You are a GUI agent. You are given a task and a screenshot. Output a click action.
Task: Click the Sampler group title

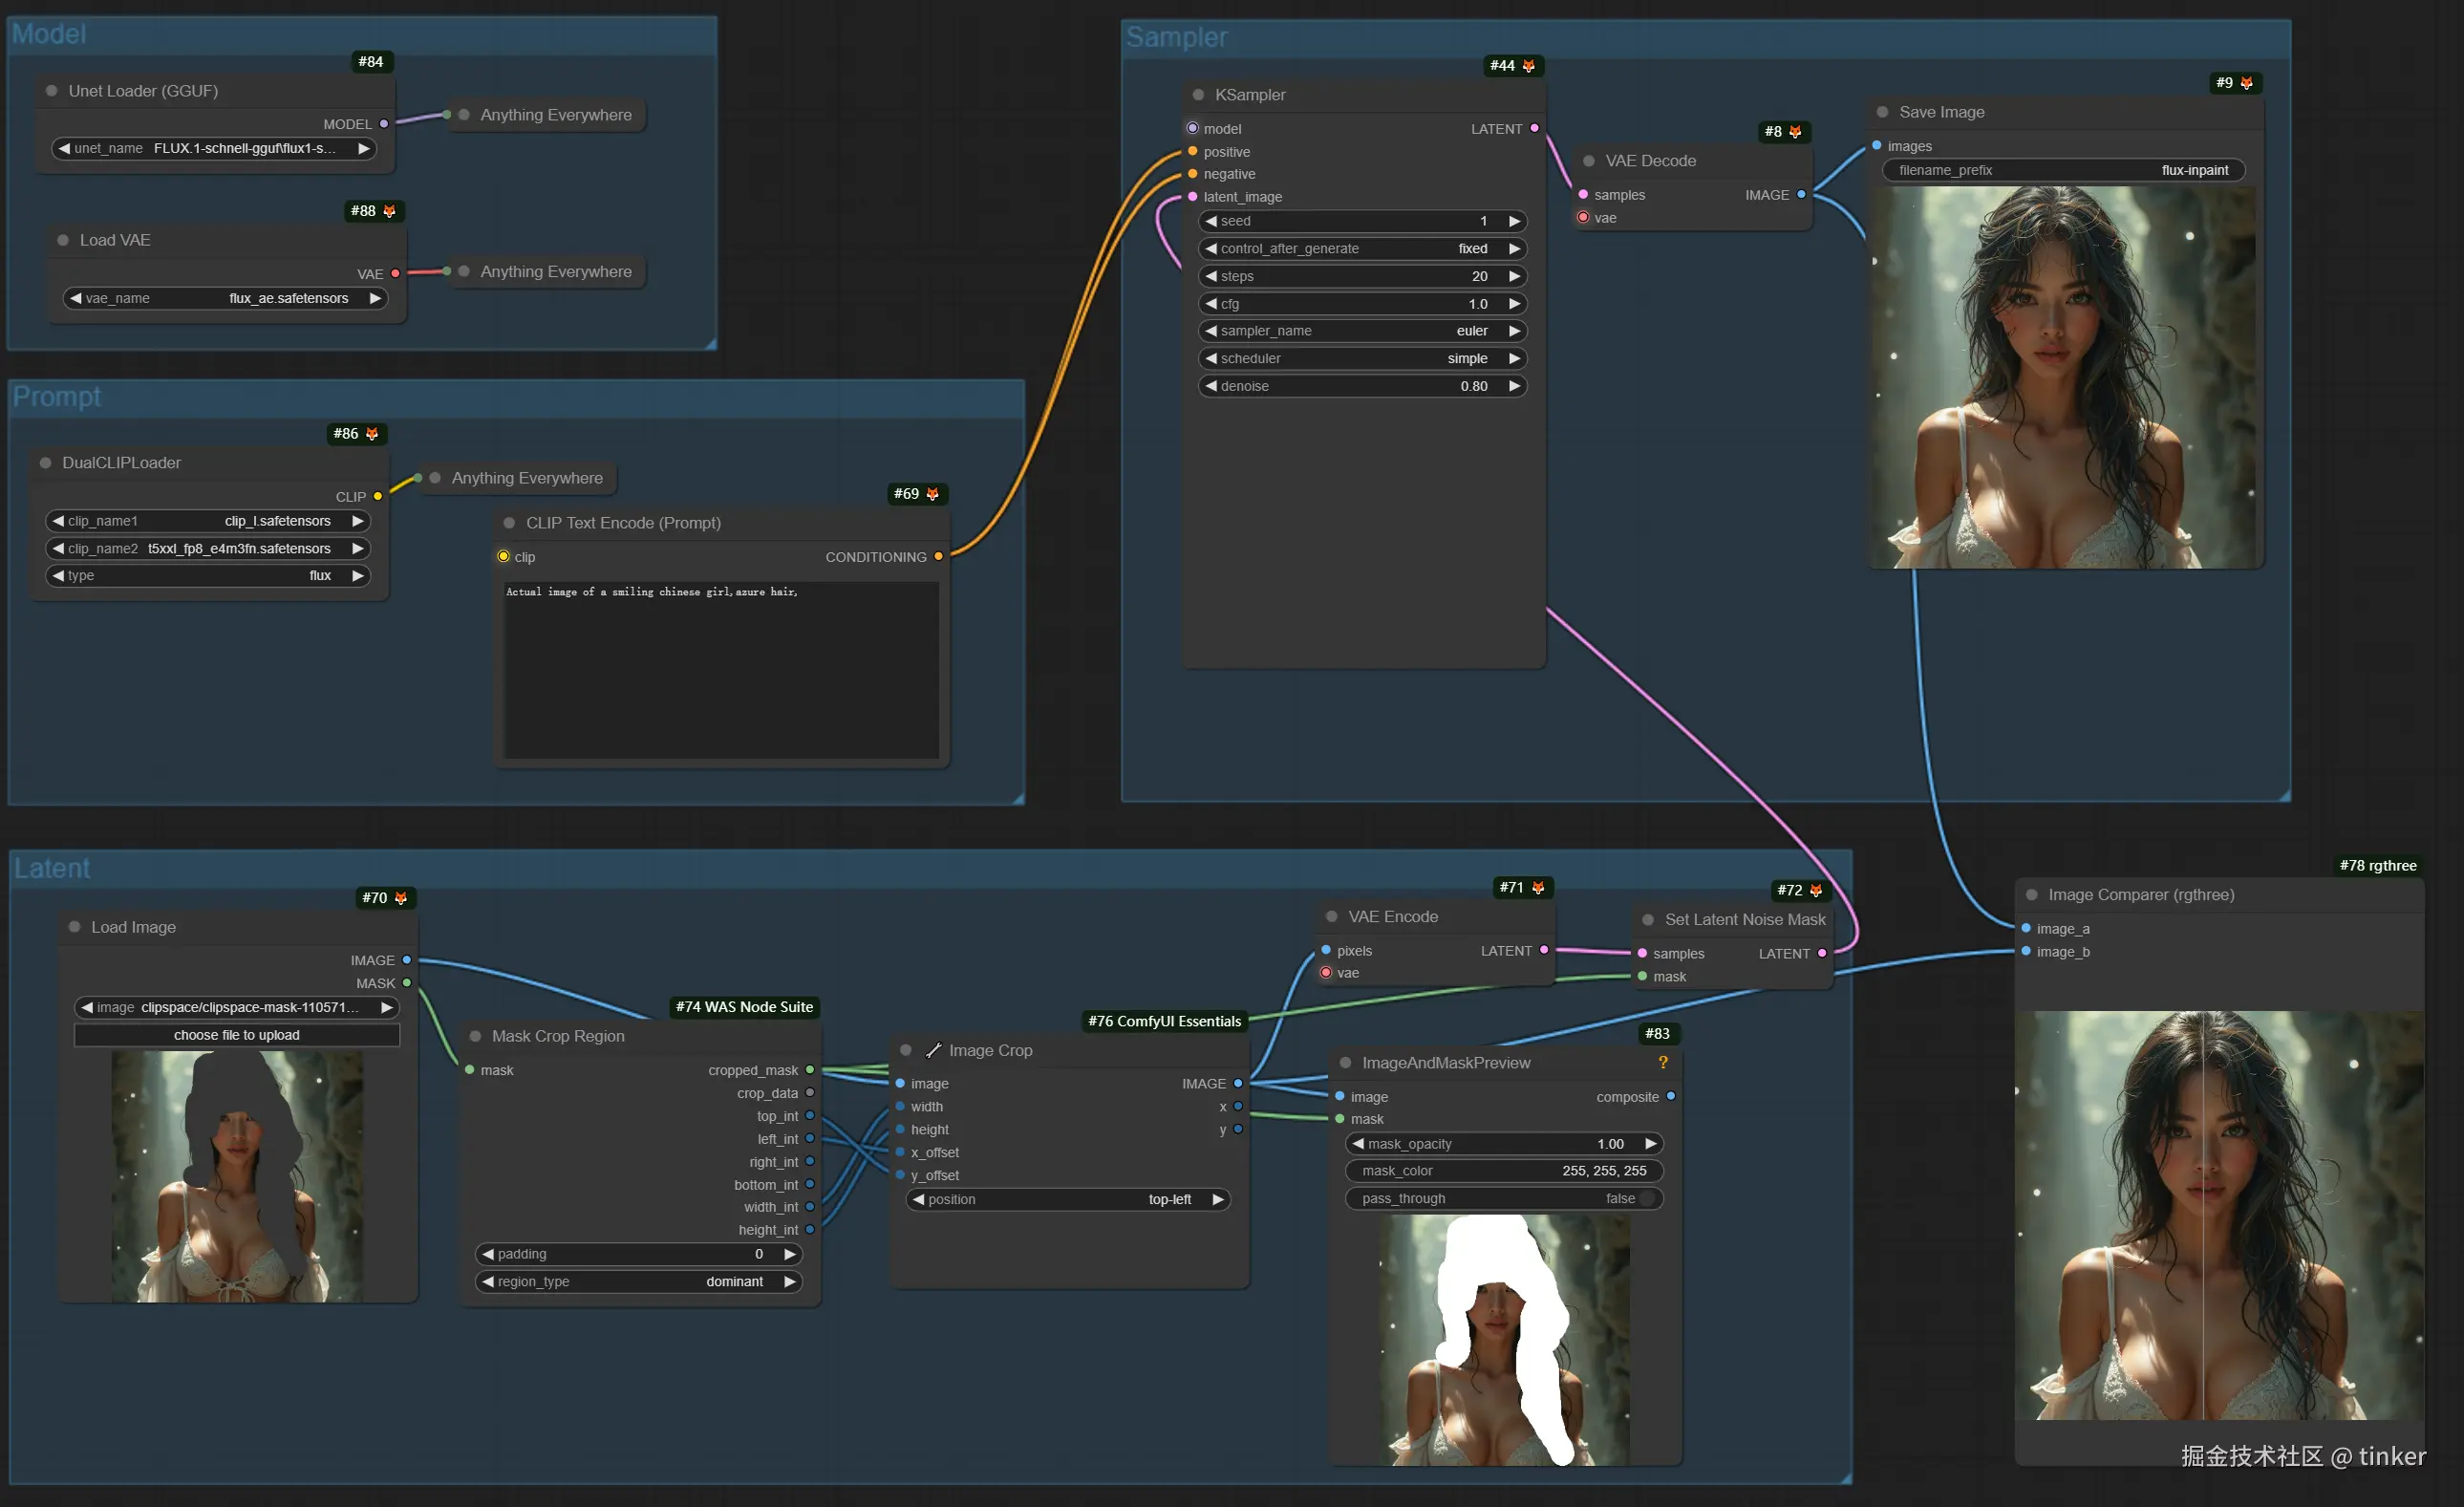tap(1176, 38)
